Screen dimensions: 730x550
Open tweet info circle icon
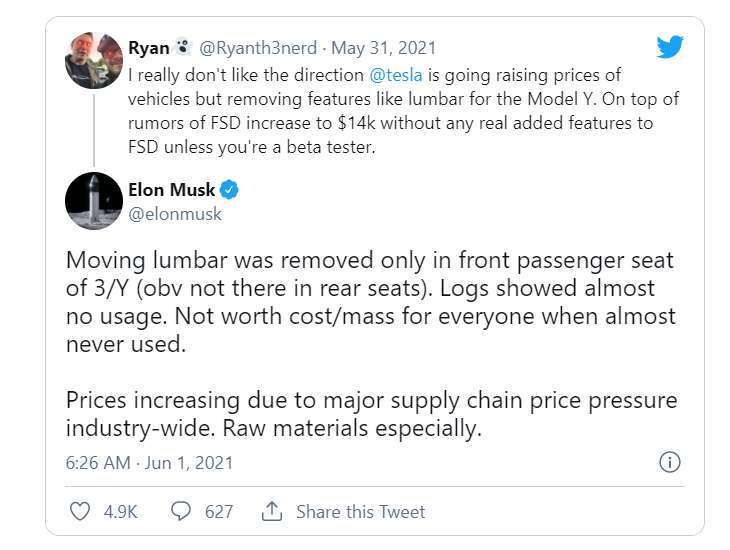coord(669,462)
